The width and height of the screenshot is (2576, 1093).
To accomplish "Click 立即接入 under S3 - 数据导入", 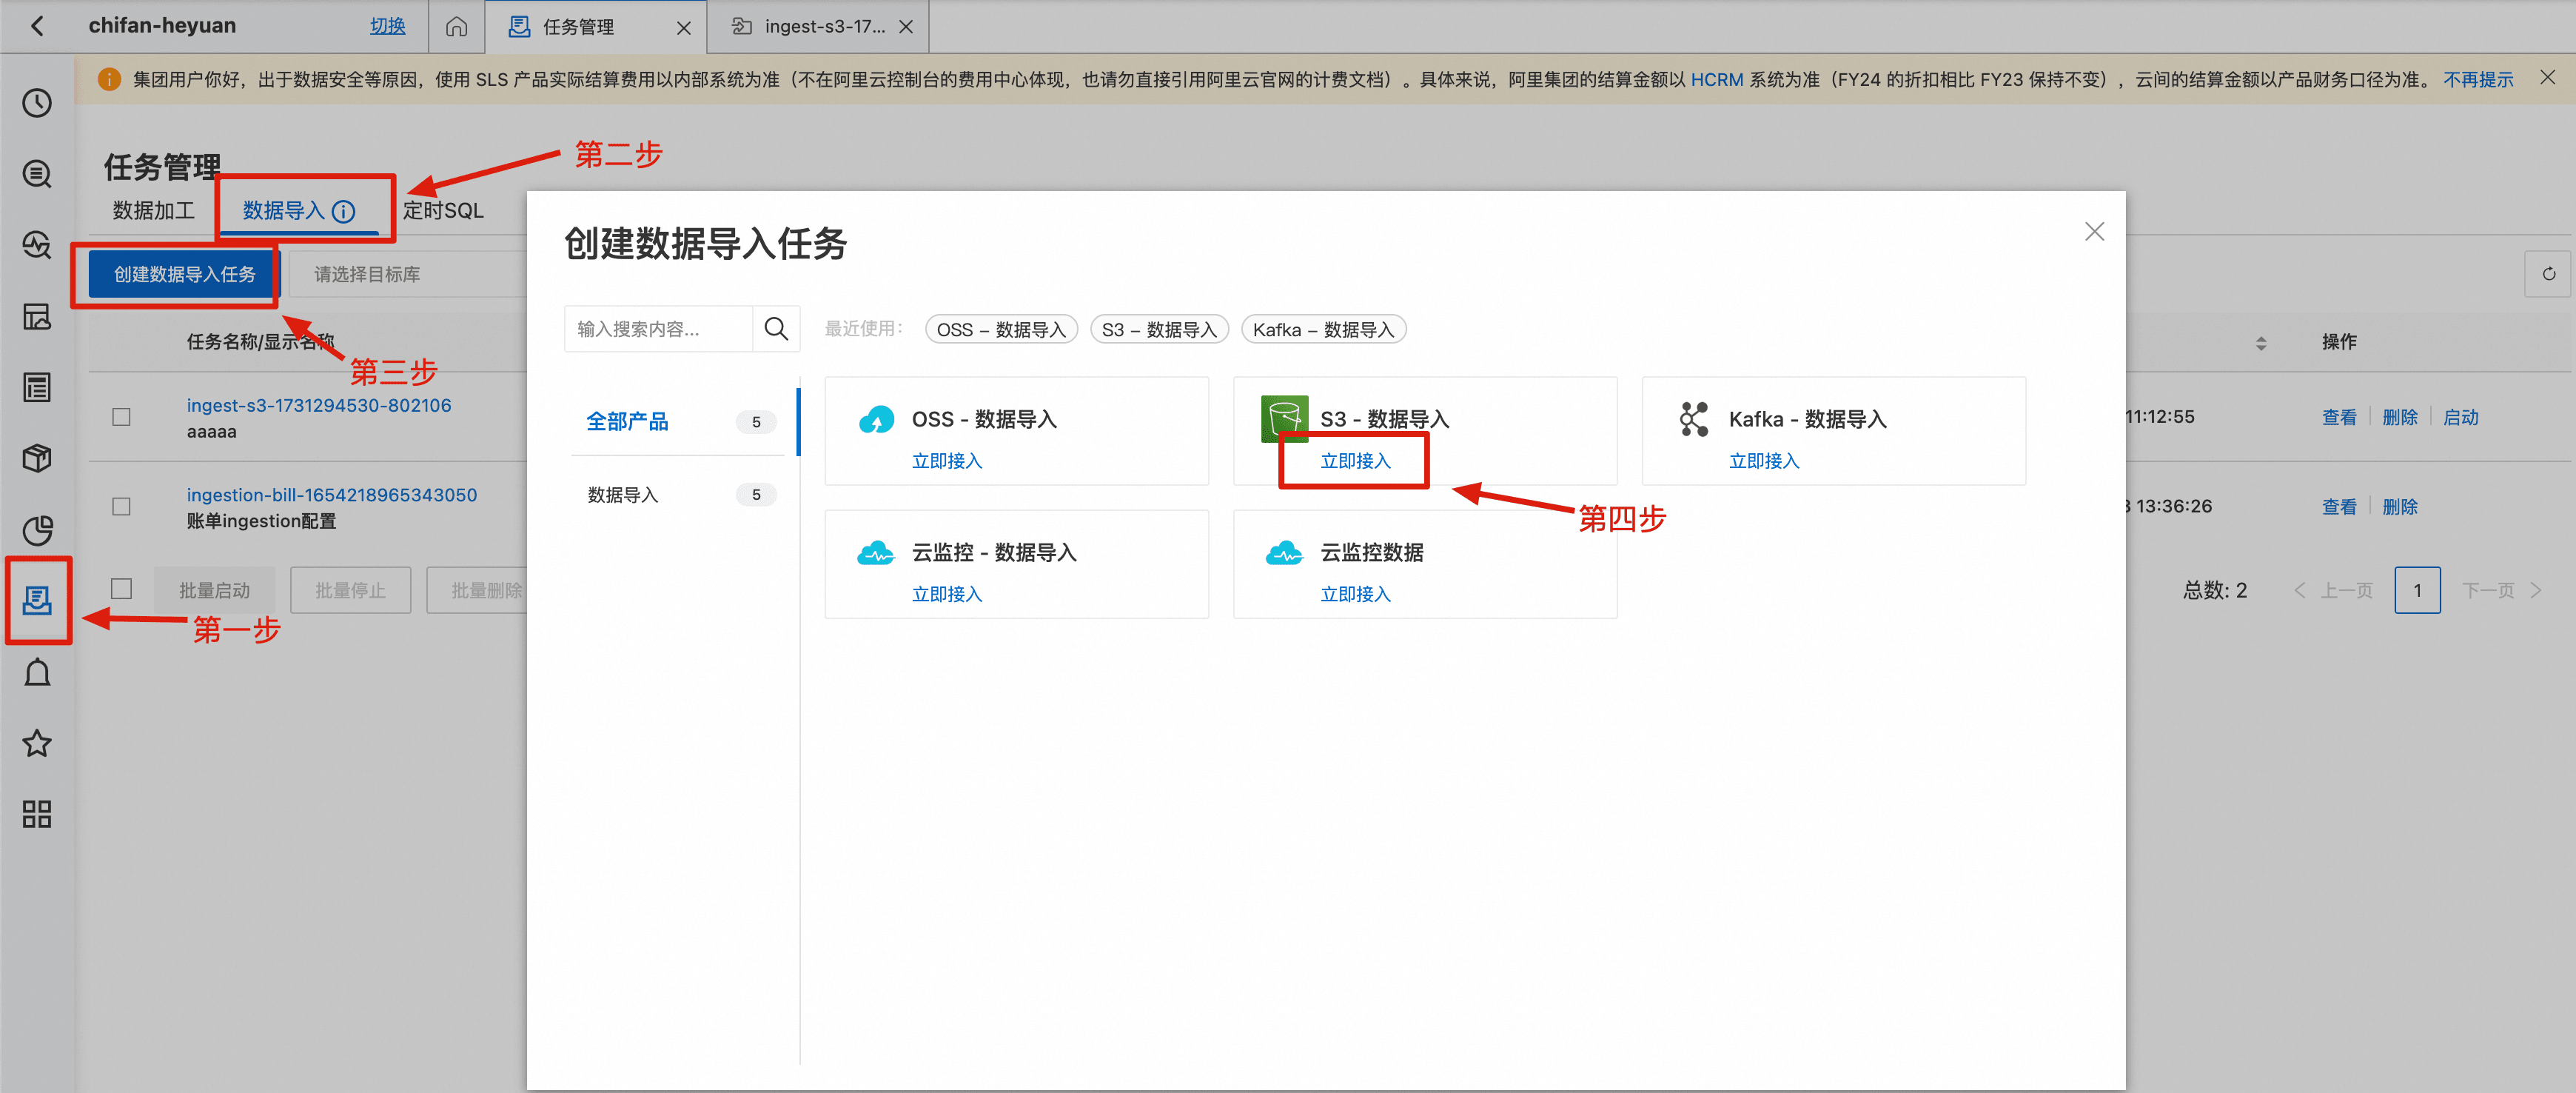I will (1355, 461).
